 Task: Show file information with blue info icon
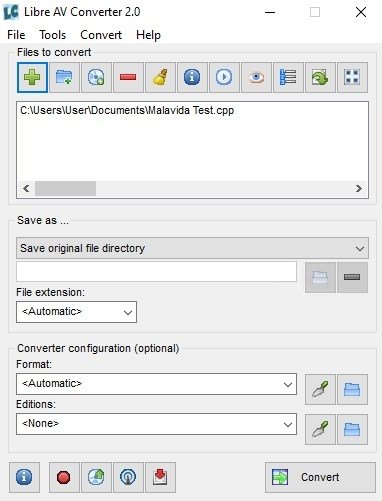click(x=192, y=77)
